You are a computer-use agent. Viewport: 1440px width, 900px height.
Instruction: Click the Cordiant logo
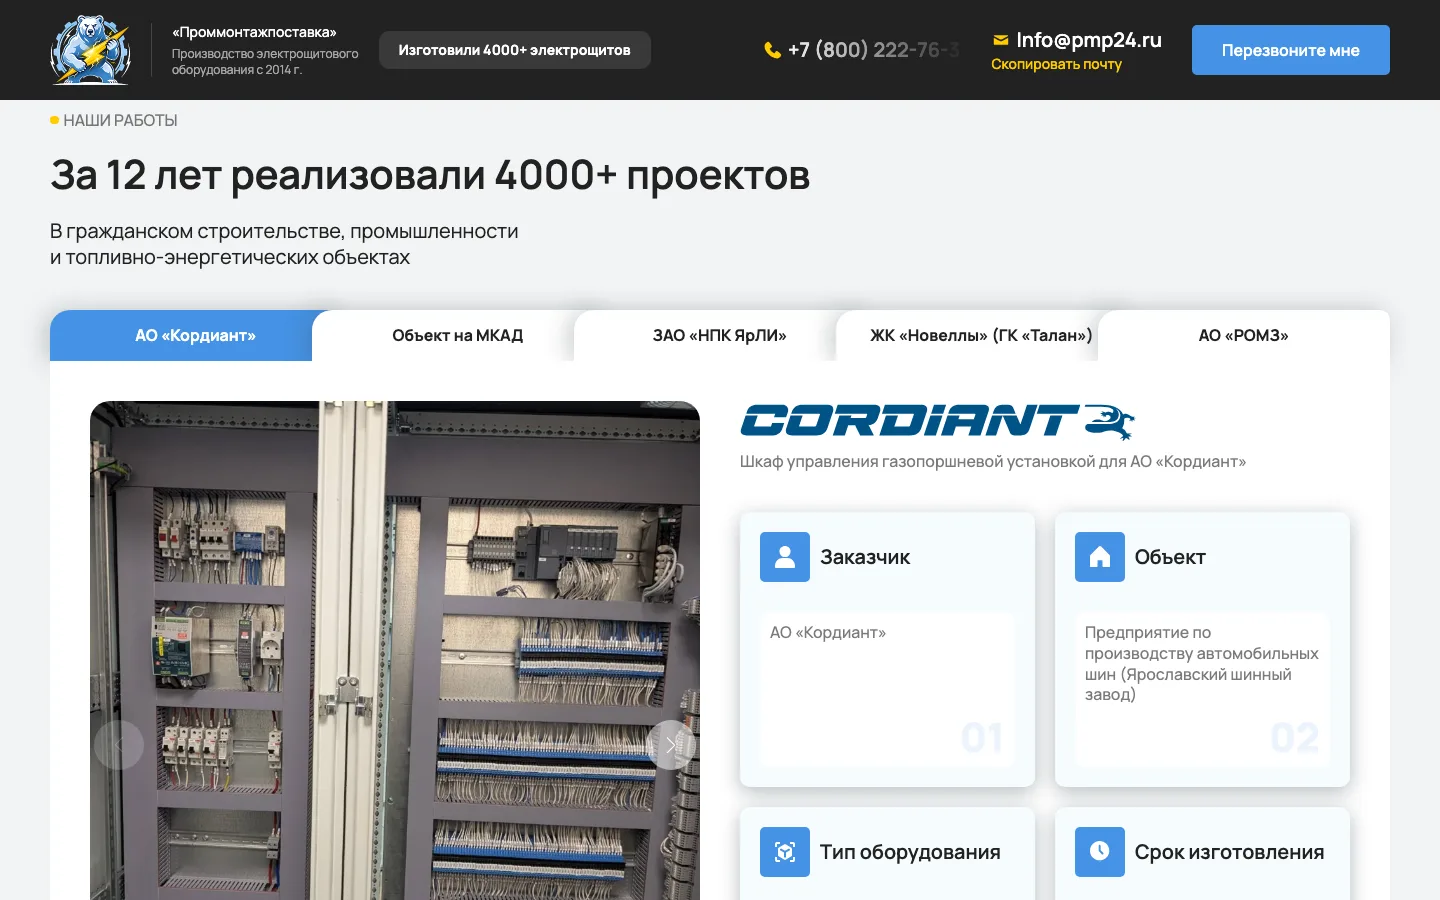(937, 422)
